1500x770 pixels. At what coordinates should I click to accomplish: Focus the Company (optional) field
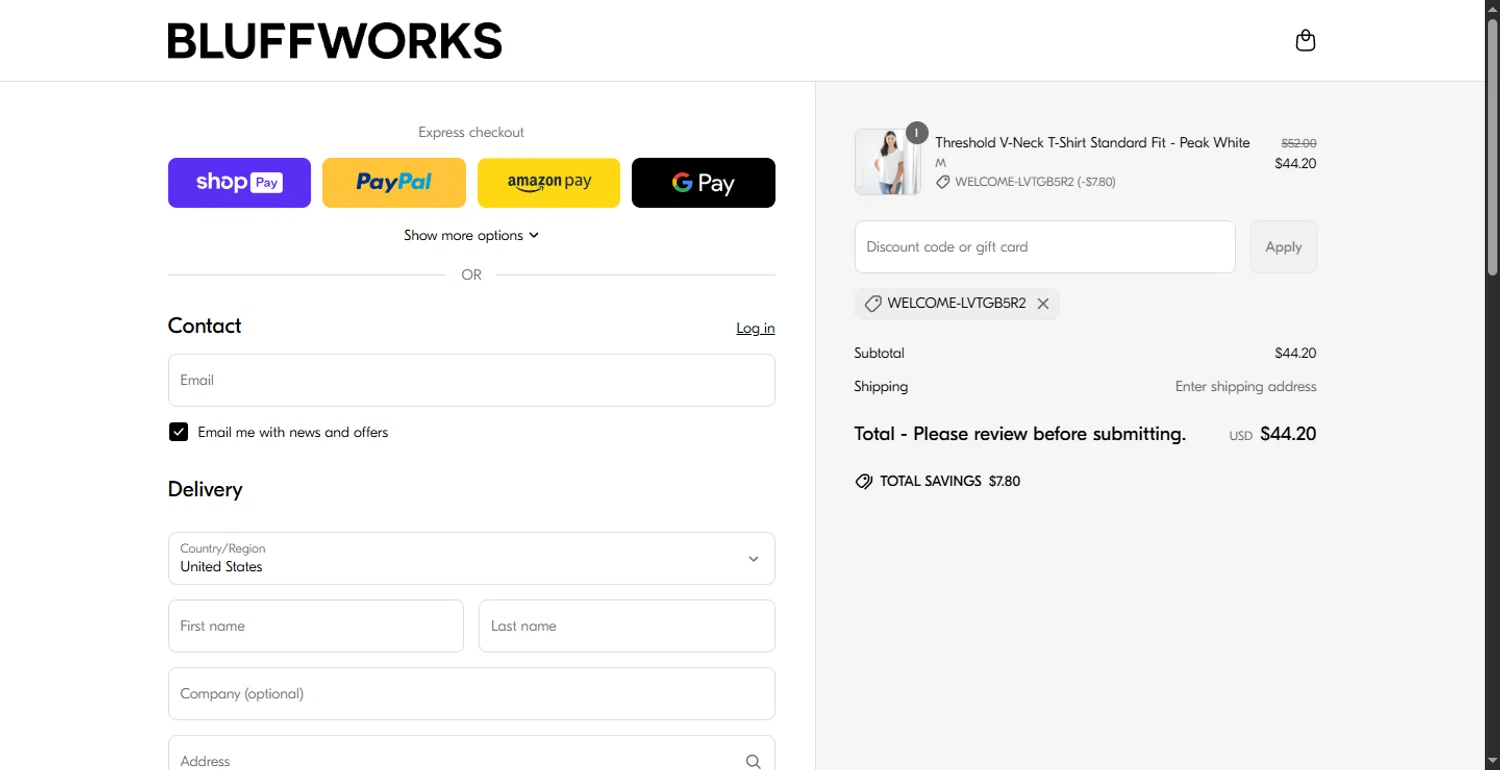pyautogui.click(x=471, y=694)
